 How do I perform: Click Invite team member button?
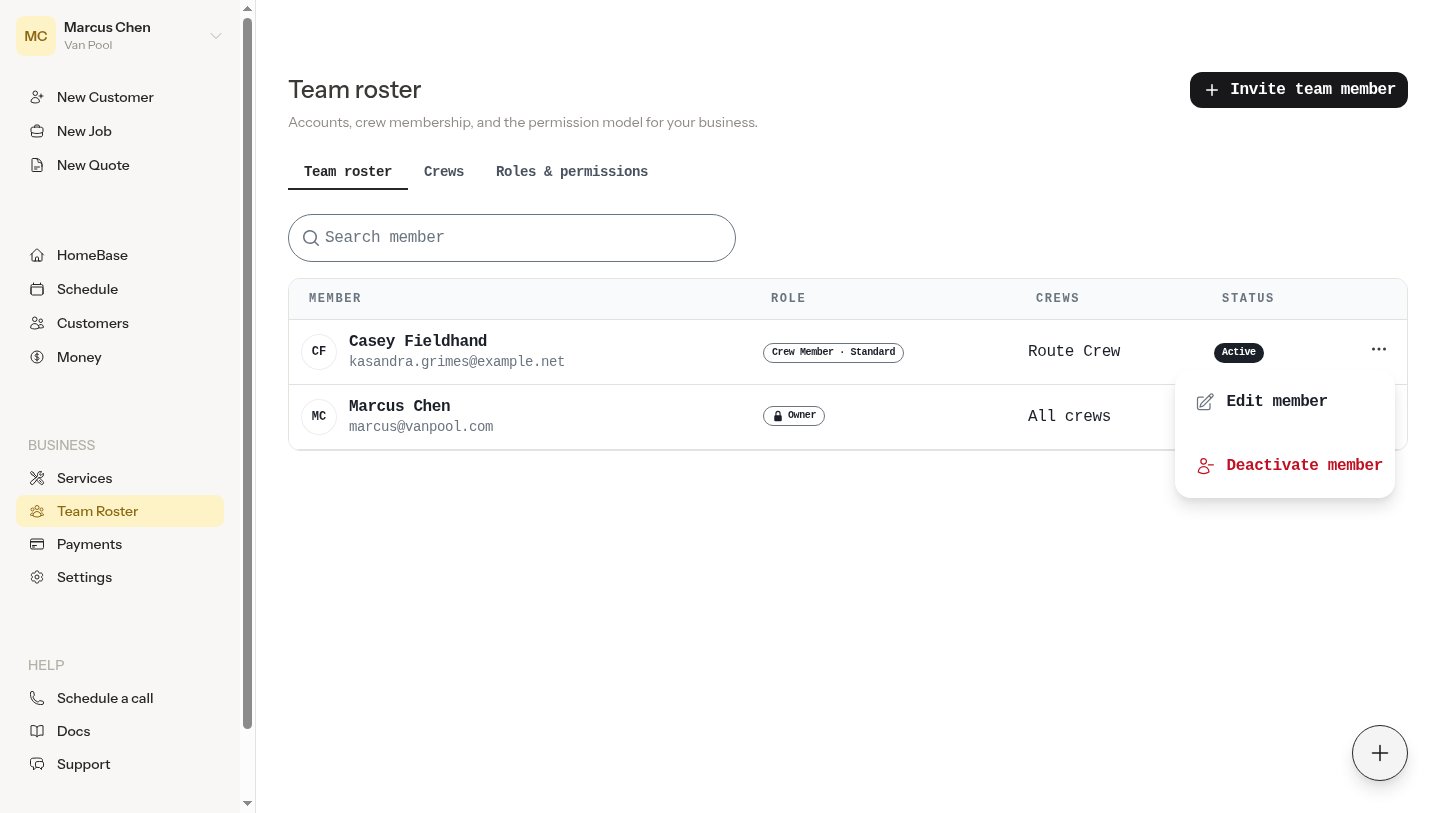click(1299, 90)
